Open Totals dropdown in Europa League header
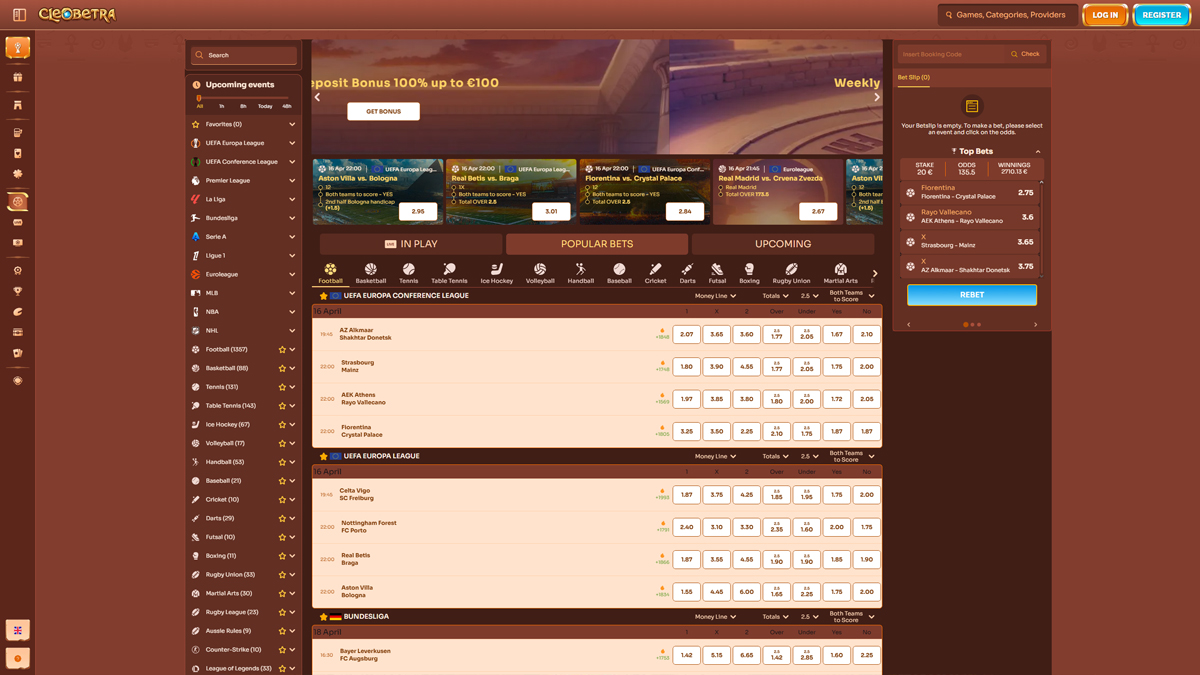The height and width of the screenshot is (675, 1200). (x=775, y=456)
